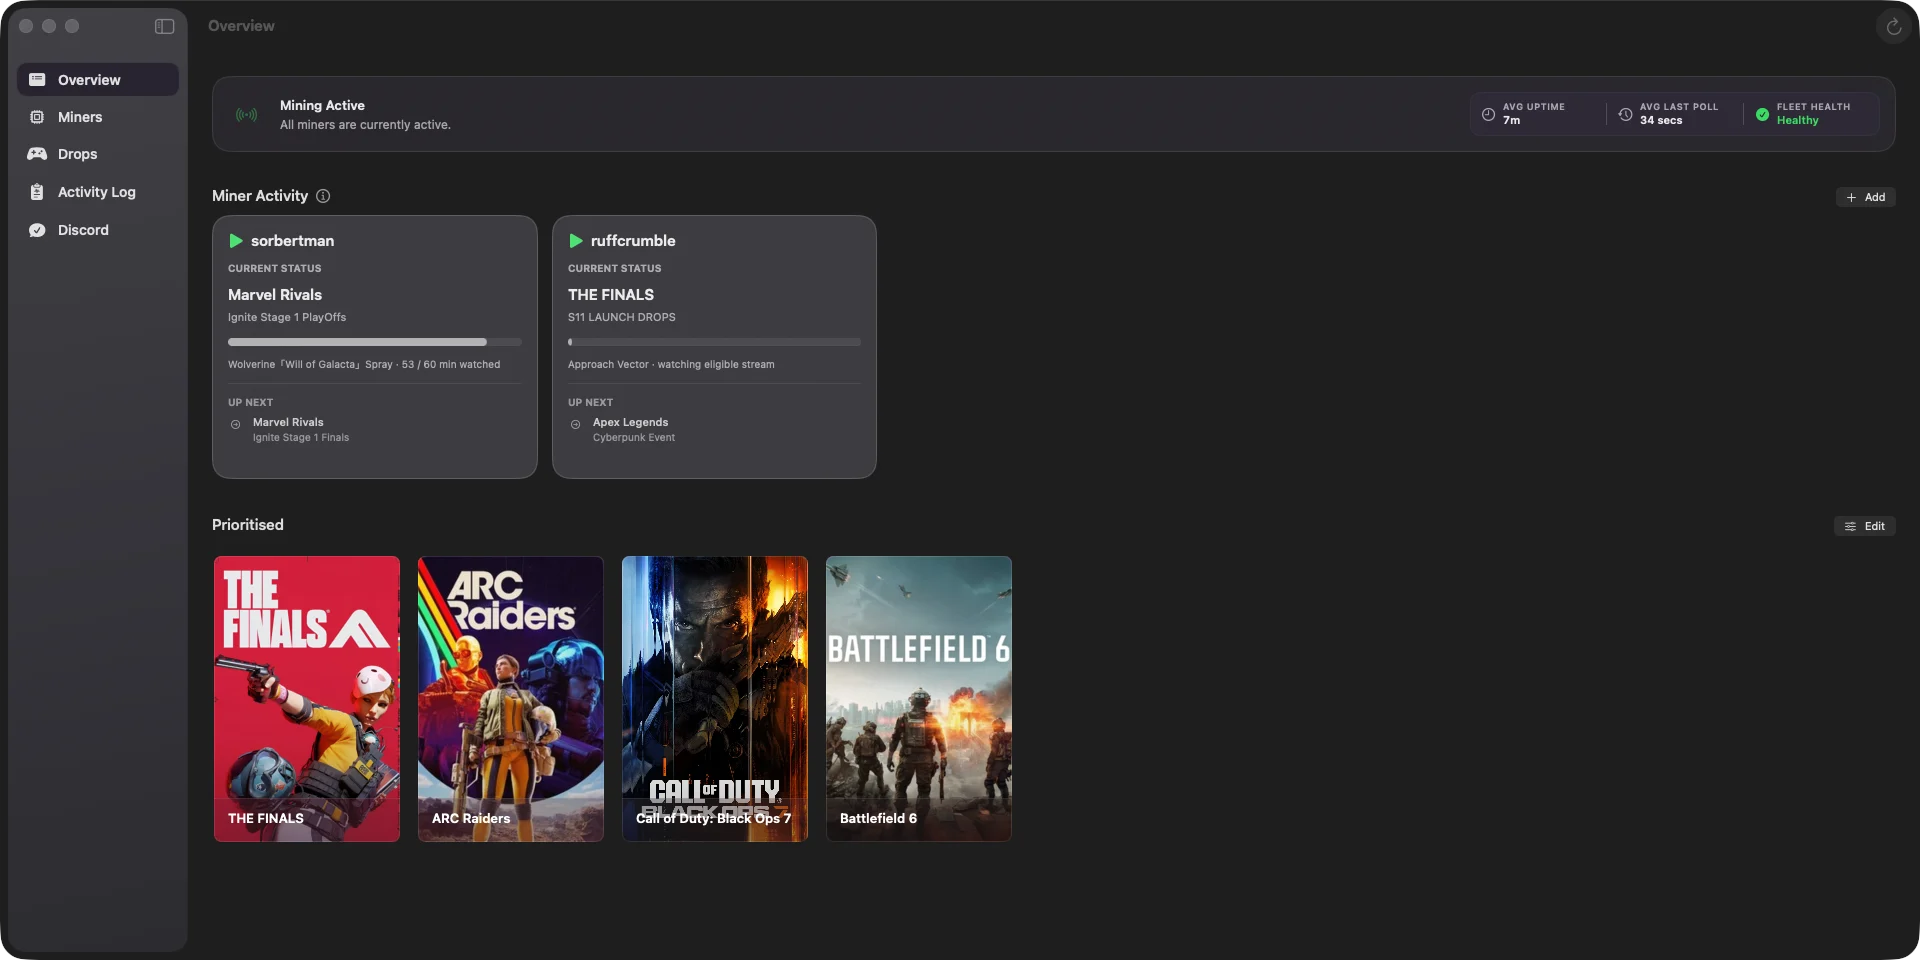Click Ignite Stage 1 PlayOffs text
1920x960 pixels.
287,317
